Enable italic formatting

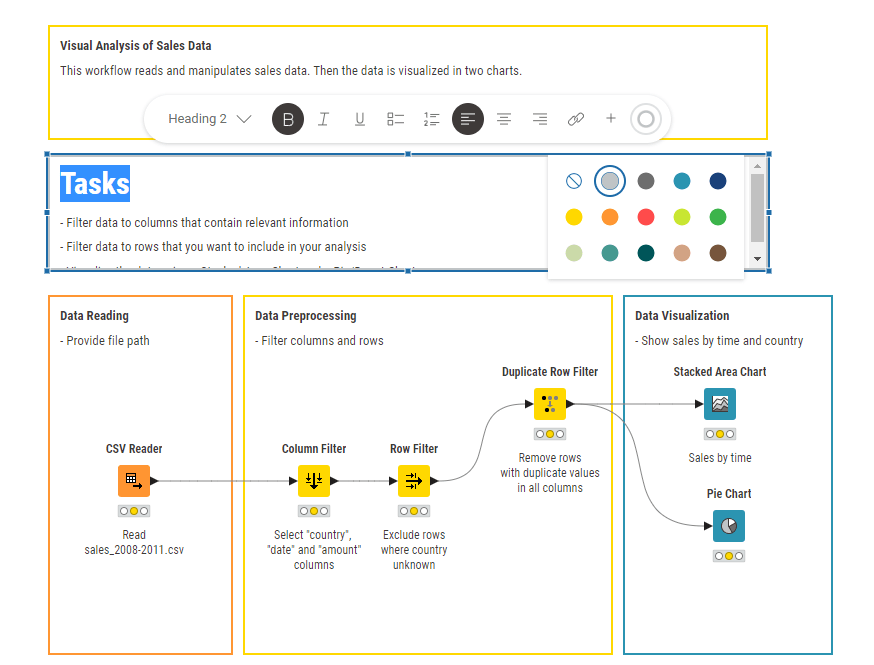click(x=323, y=119)
